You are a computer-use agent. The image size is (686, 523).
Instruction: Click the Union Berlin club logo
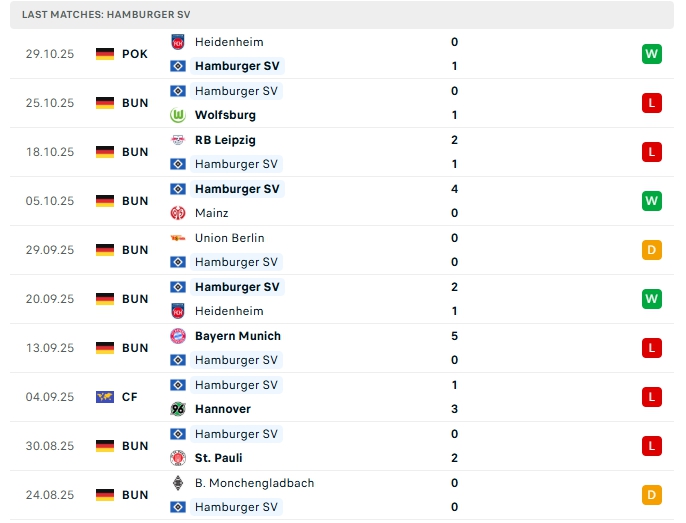click(178, 238)
